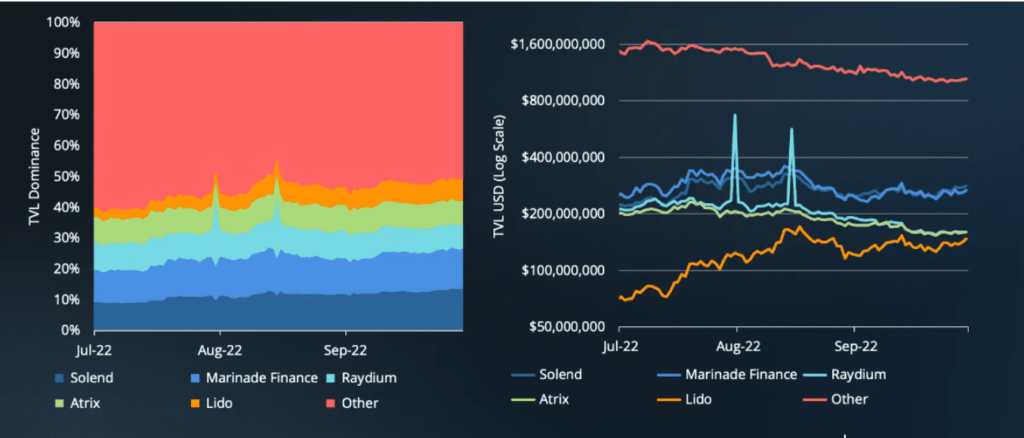Screen dimensions: 1024x438
Task: Click the Solend swatch in left chart legend
Action: pos(59,378)
